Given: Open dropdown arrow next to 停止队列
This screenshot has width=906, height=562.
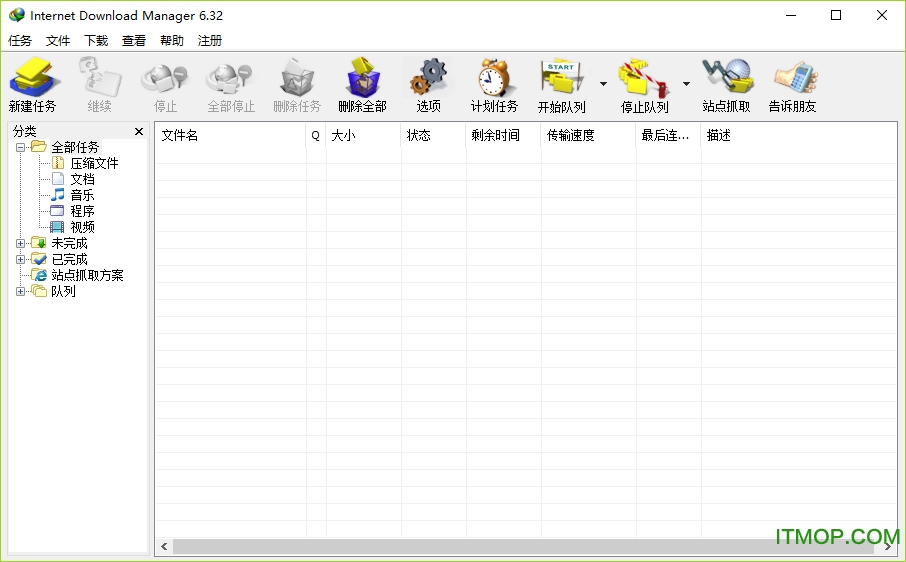Looking at the screenshot, I should [x=686, y=84].
